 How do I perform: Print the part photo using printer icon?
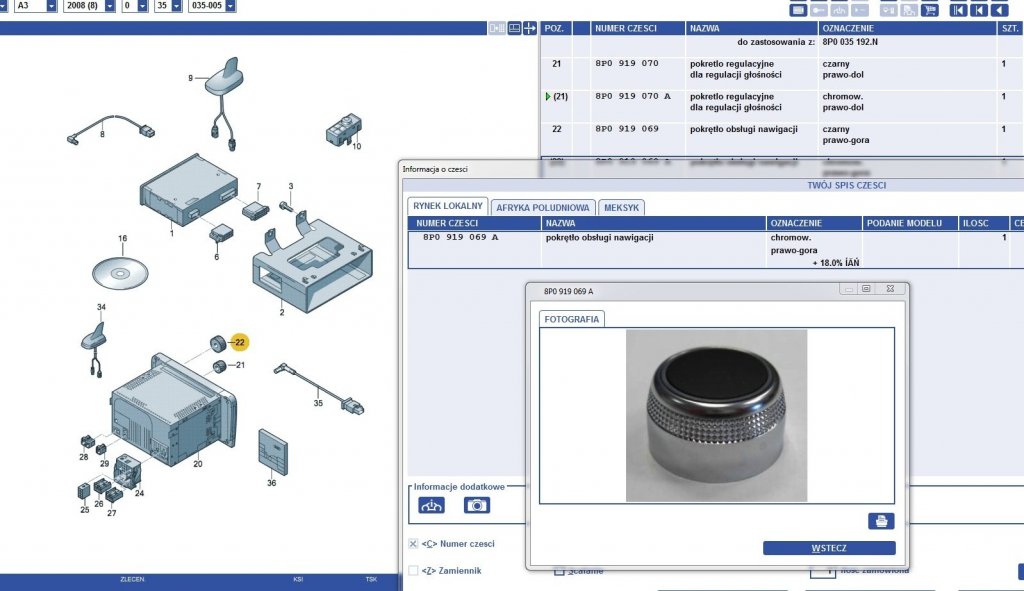pos(881,520)
